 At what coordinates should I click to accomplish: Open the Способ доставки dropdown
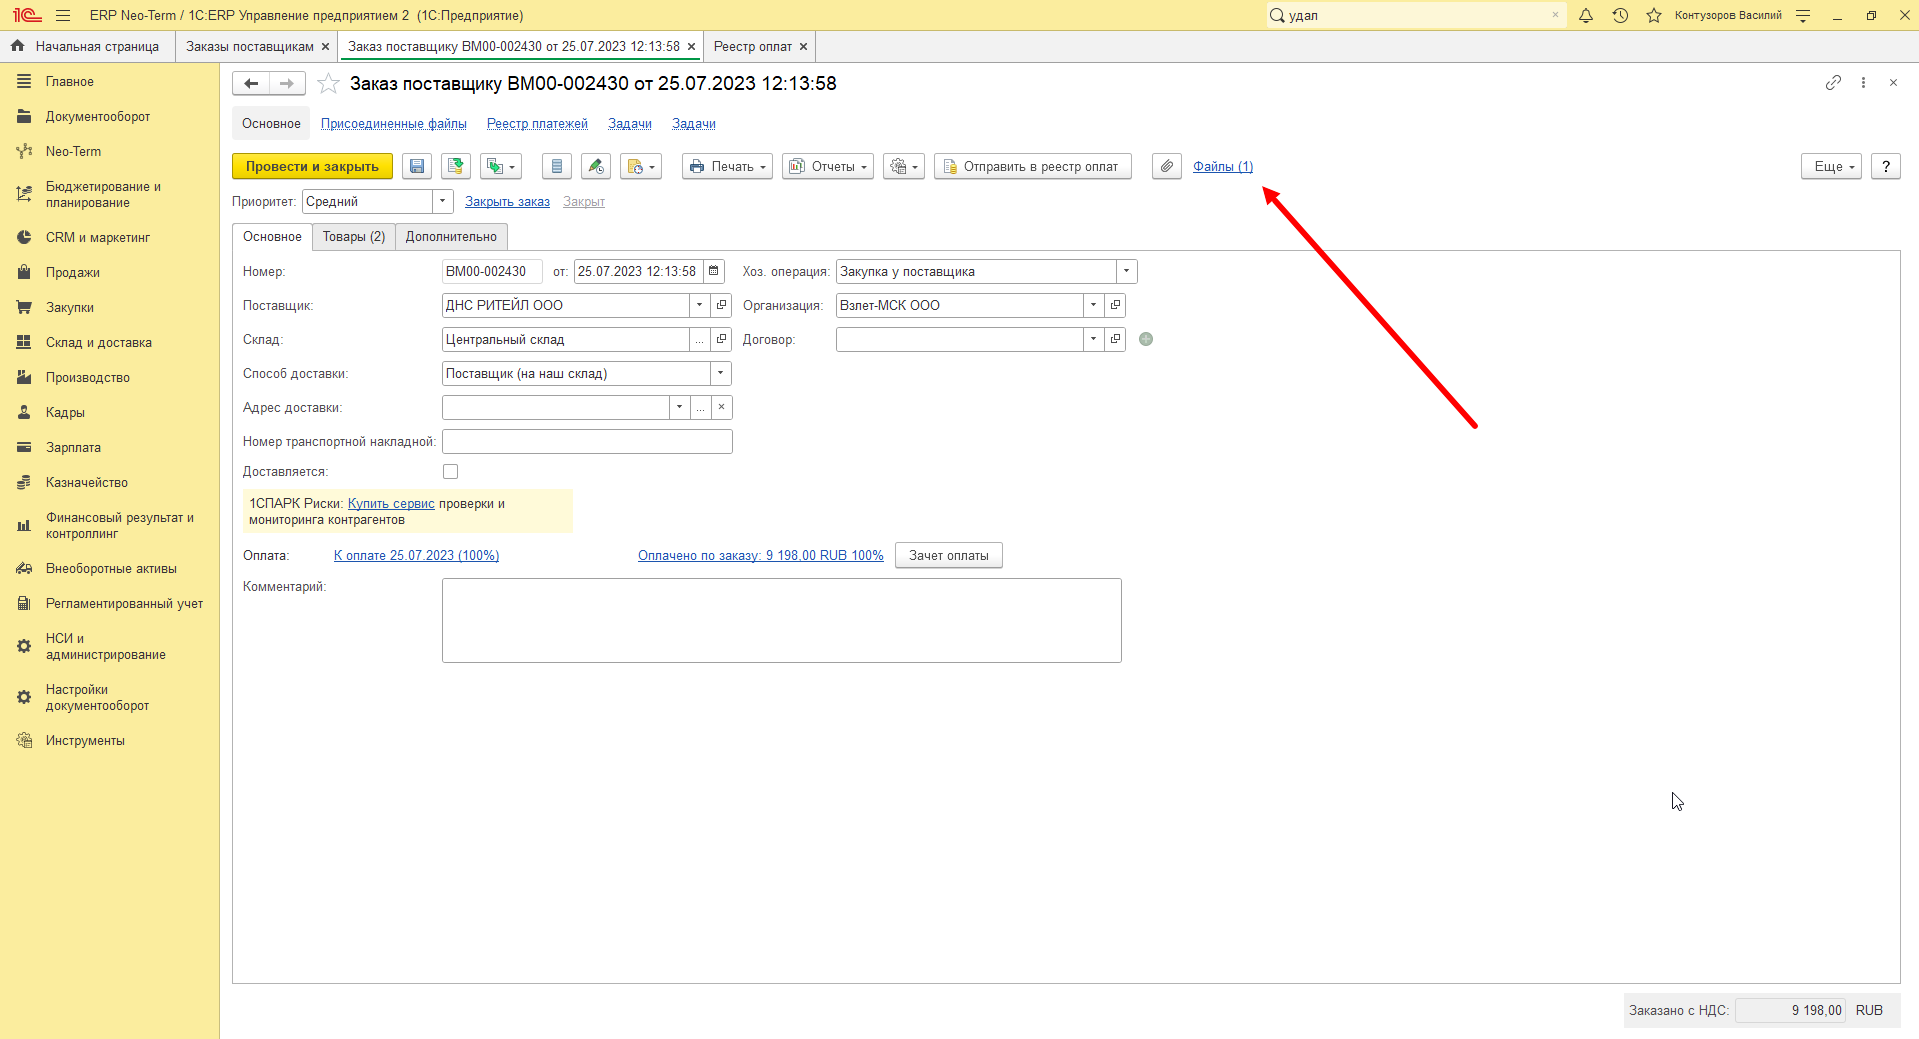[721, 373]
